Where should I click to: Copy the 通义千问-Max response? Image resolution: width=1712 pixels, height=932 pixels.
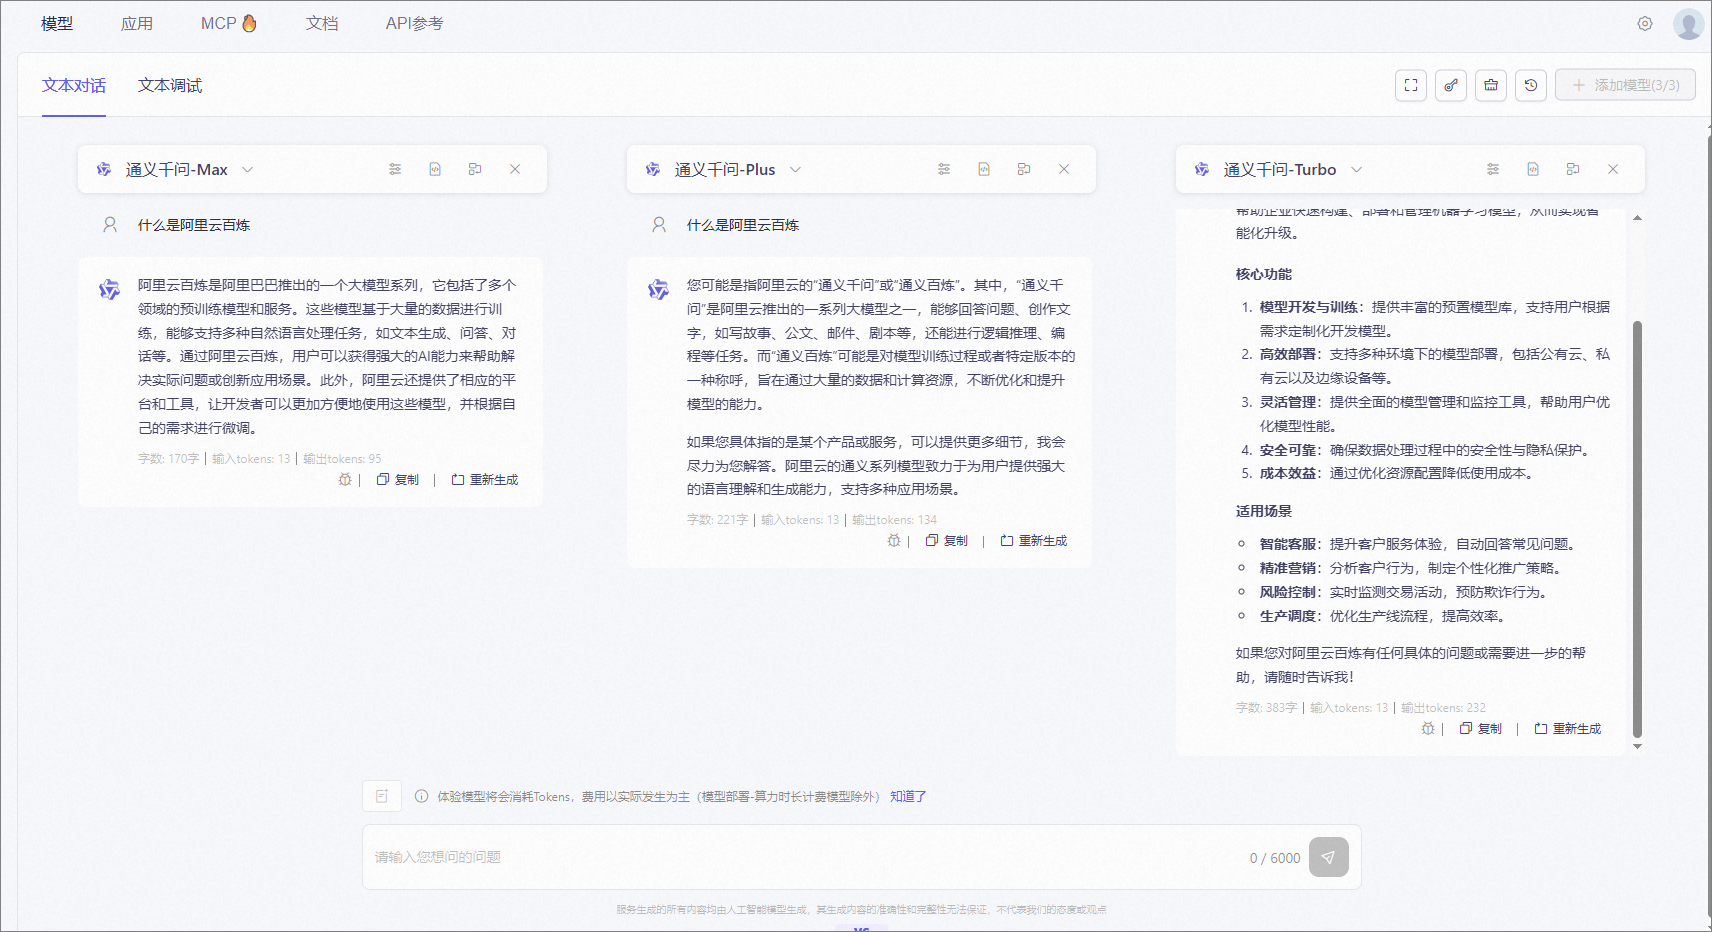pos(398,480)
